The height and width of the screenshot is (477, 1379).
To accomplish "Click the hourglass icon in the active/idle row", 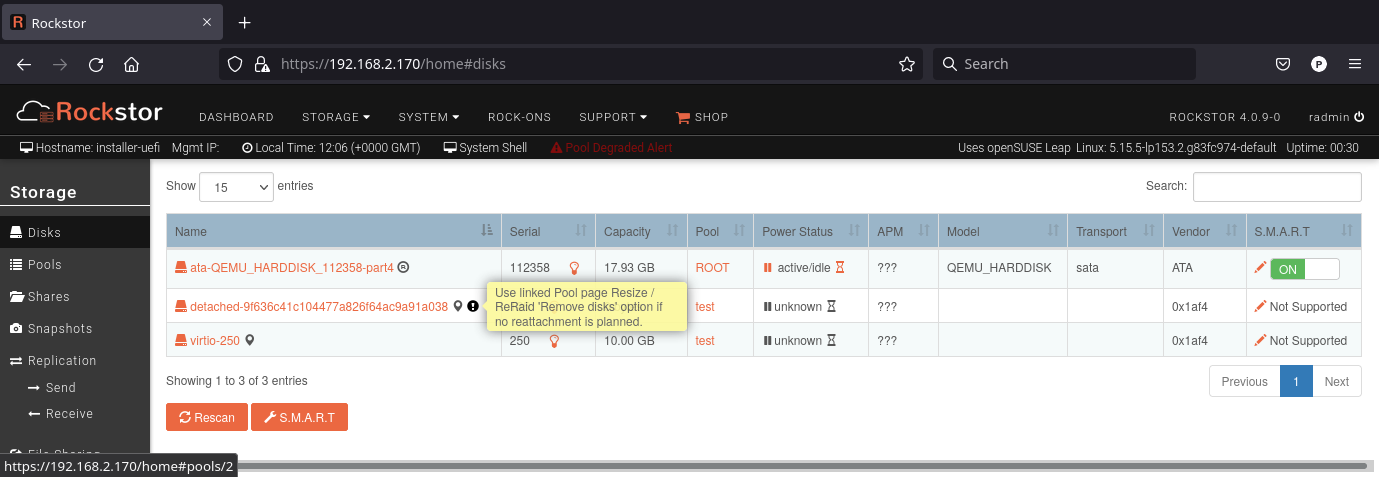I will click(841, 268).
